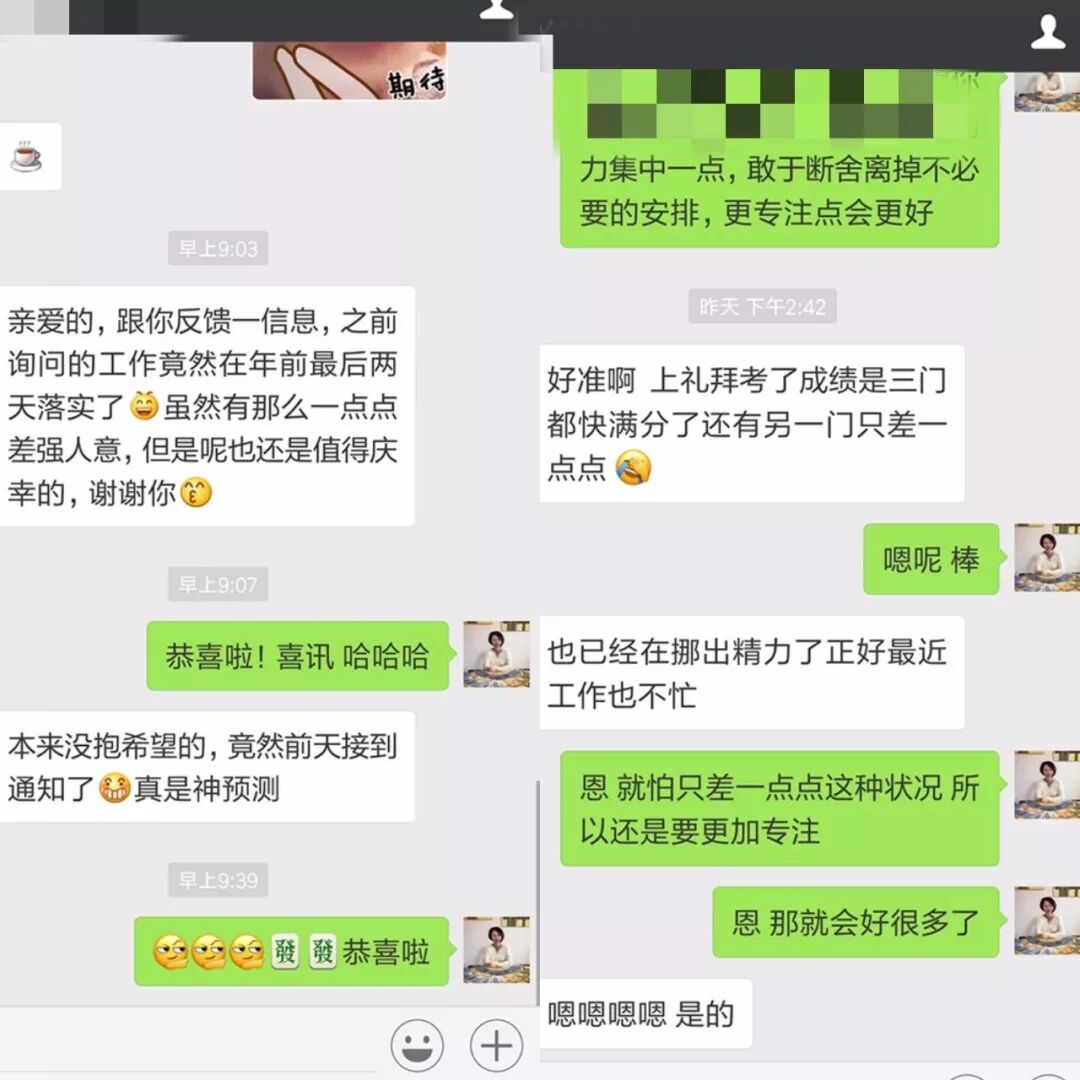1080x1080 pixels.
Task: Tap the '昨天 下午2:42' timestamp label
Action: tap(762, 306)
